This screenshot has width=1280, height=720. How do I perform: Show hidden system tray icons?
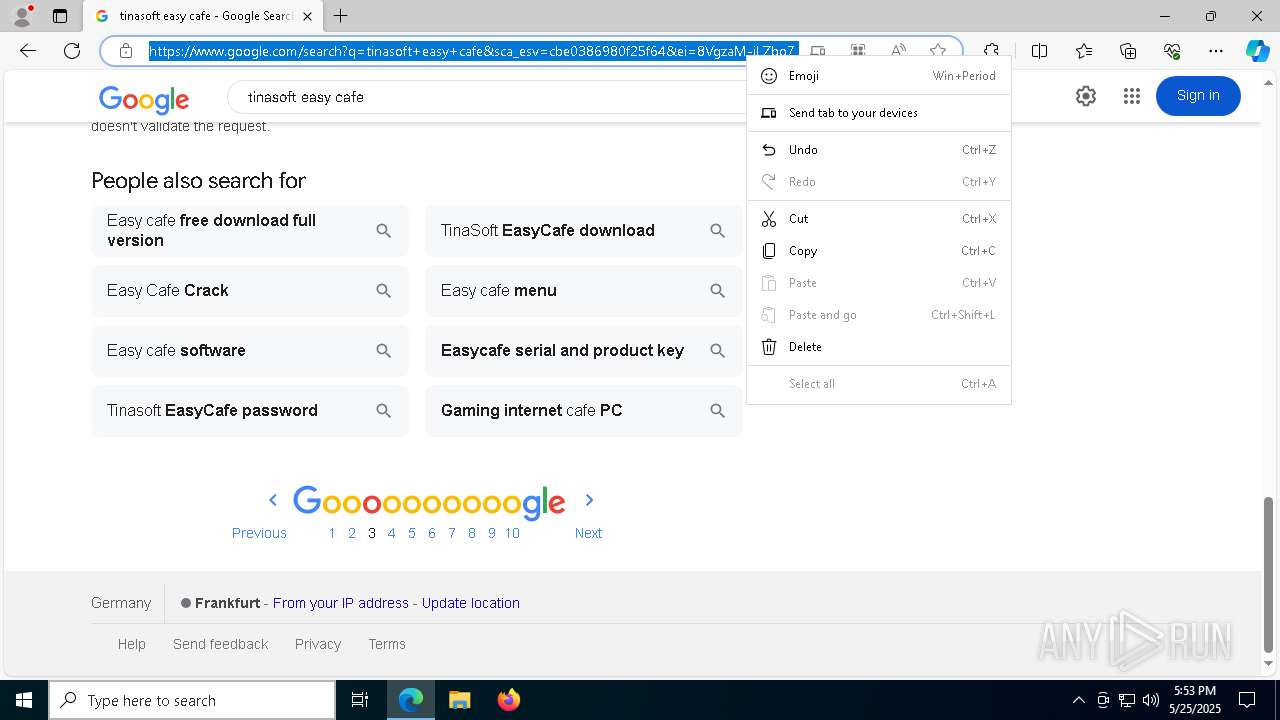(1078, 700)
